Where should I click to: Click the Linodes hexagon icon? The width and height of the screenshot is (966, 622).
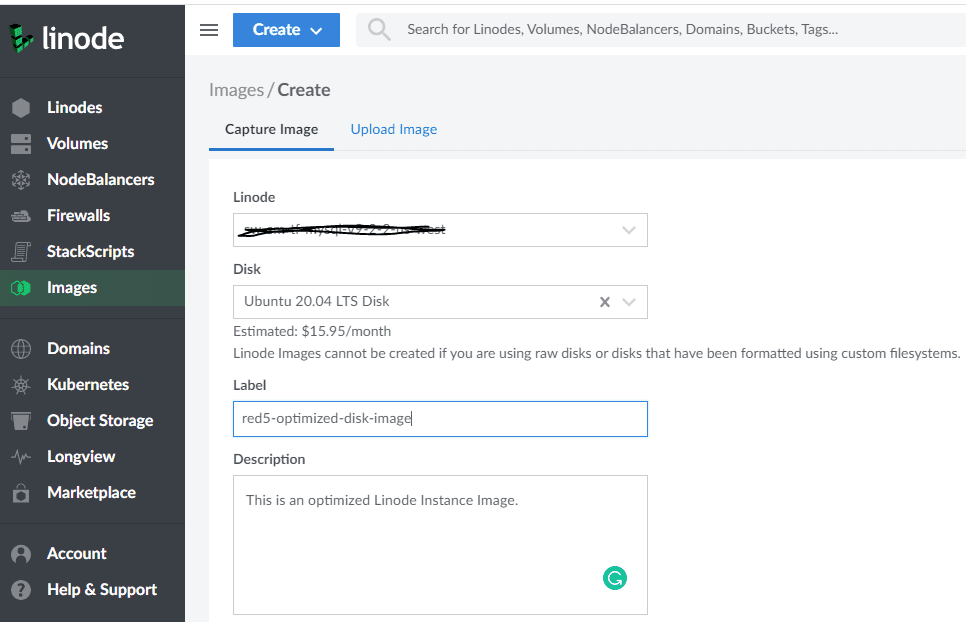coord(21,108)
